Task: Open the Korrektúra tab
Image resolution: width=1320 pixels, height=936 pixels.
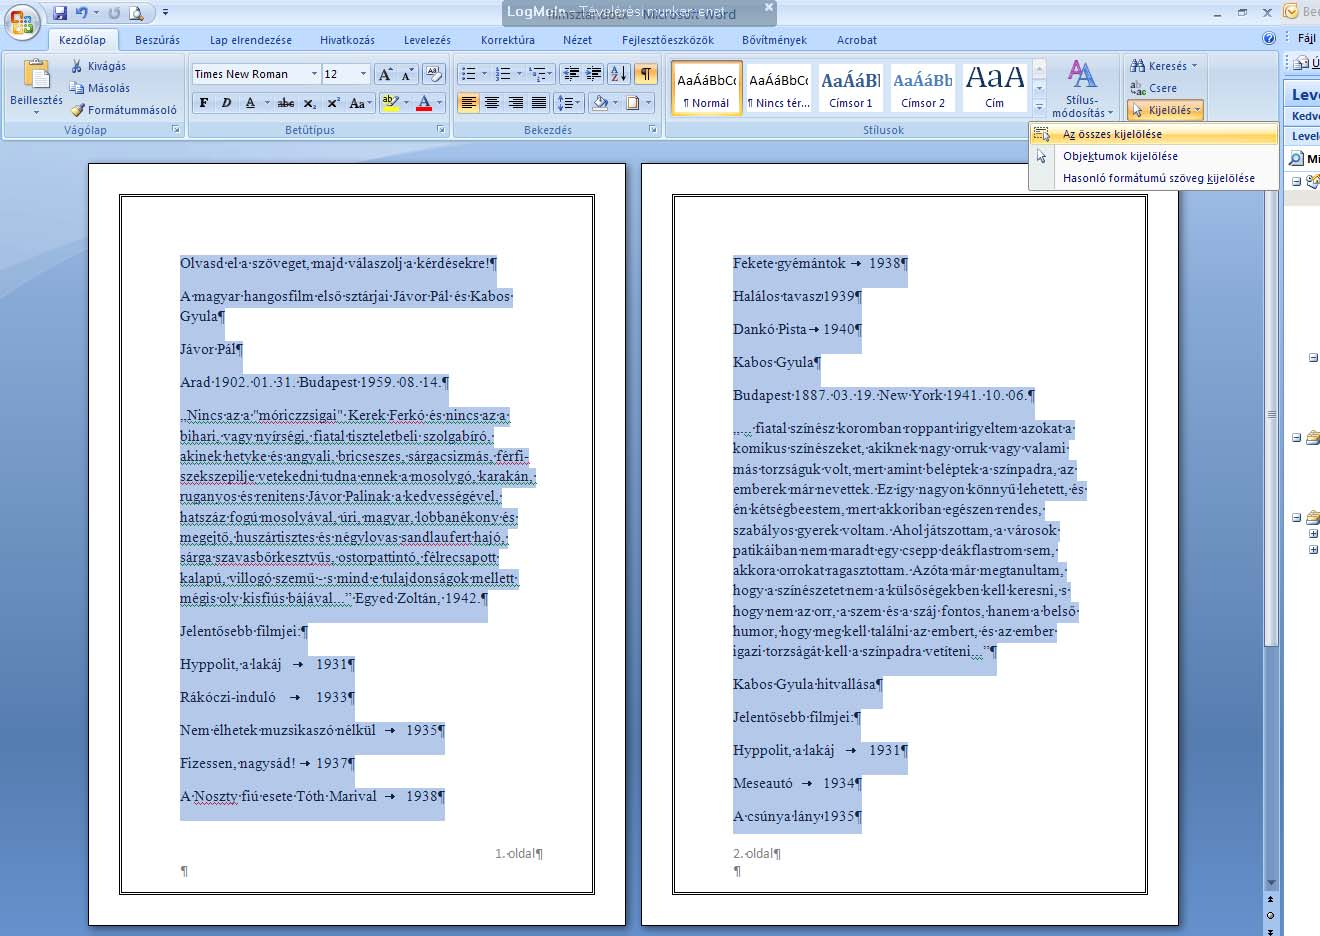Action: pyautogui.click(x=508, y=40)
